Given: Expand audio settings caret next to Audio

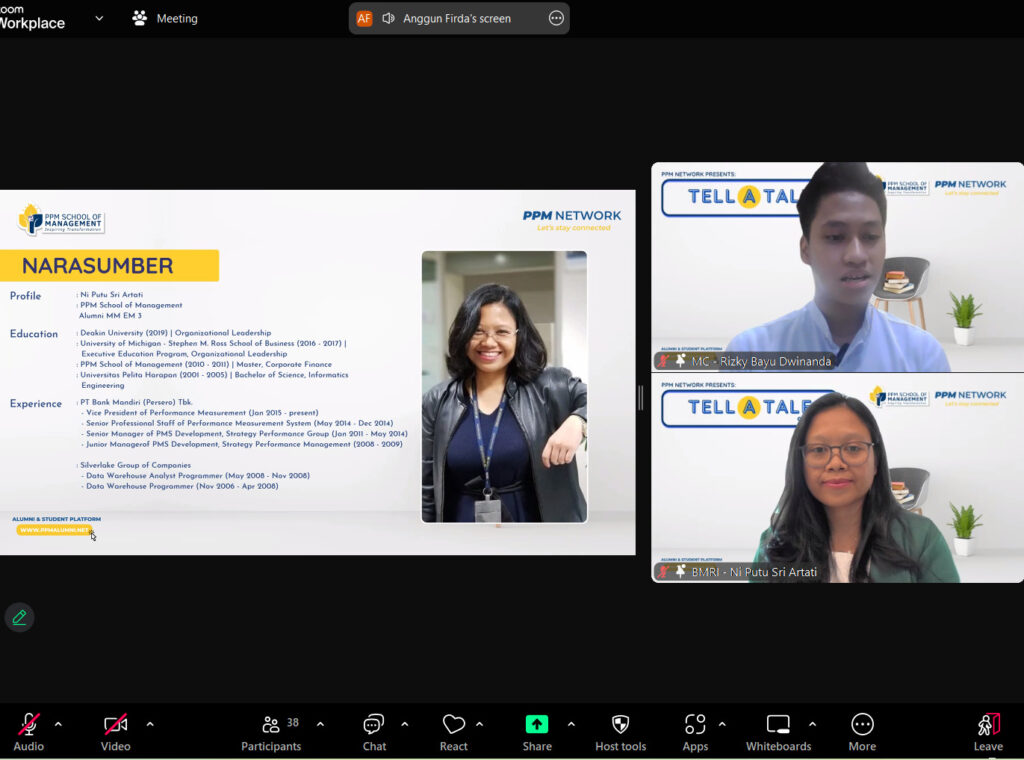Looking at the screenshot, I should [58, 724].
